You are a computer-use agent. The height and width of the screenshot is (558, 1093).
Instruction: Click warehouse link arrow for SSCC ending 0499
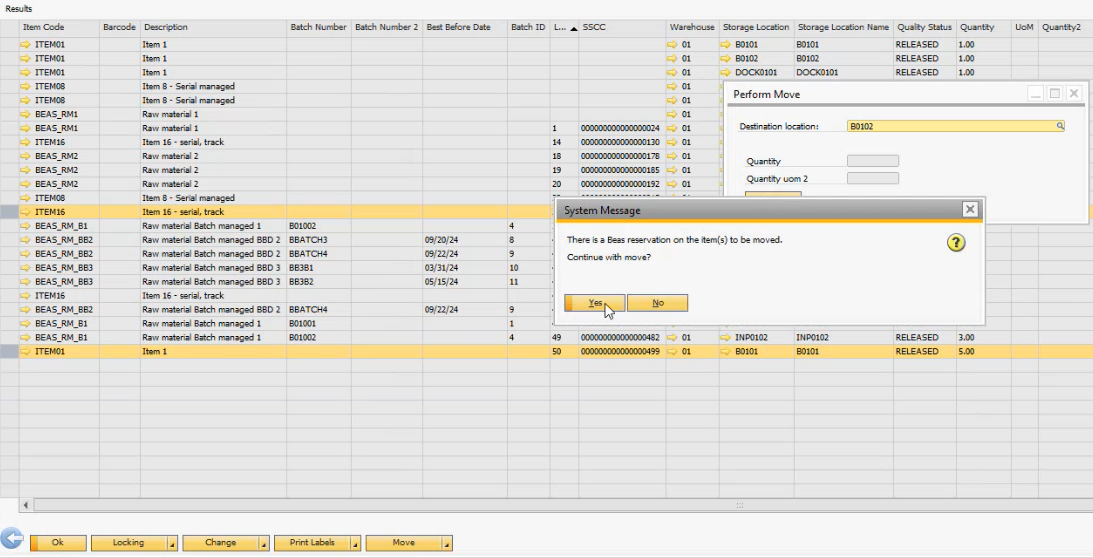pyautogui.click(x=672, y=352)
